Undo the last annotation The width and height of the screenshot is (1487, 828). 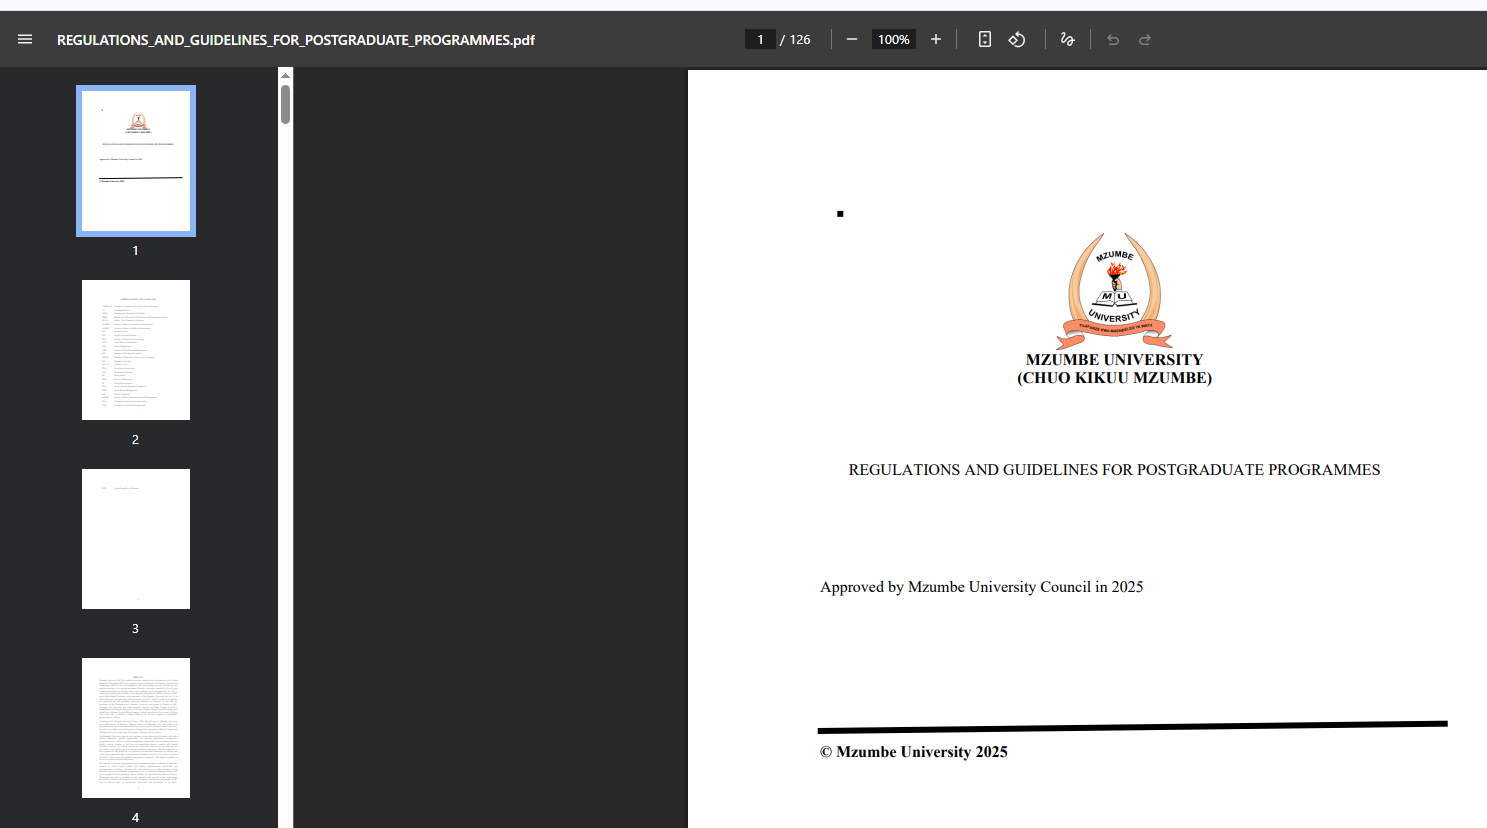click(1112, 39)
